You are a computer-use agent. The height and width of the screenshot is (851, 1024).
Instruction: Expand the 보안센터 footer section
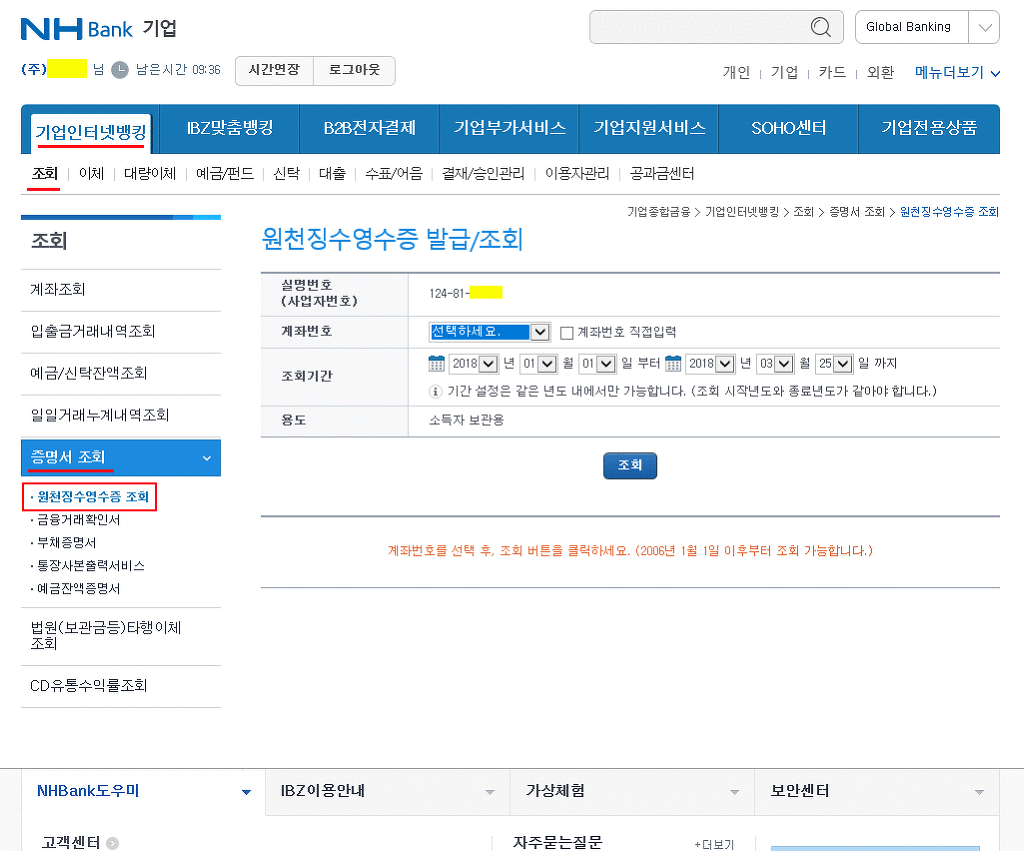pos(877,791)
